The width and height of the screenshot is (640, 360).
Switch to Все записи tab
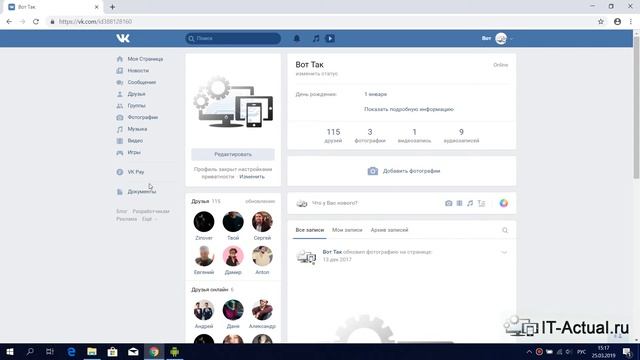[x=310, y=230]
